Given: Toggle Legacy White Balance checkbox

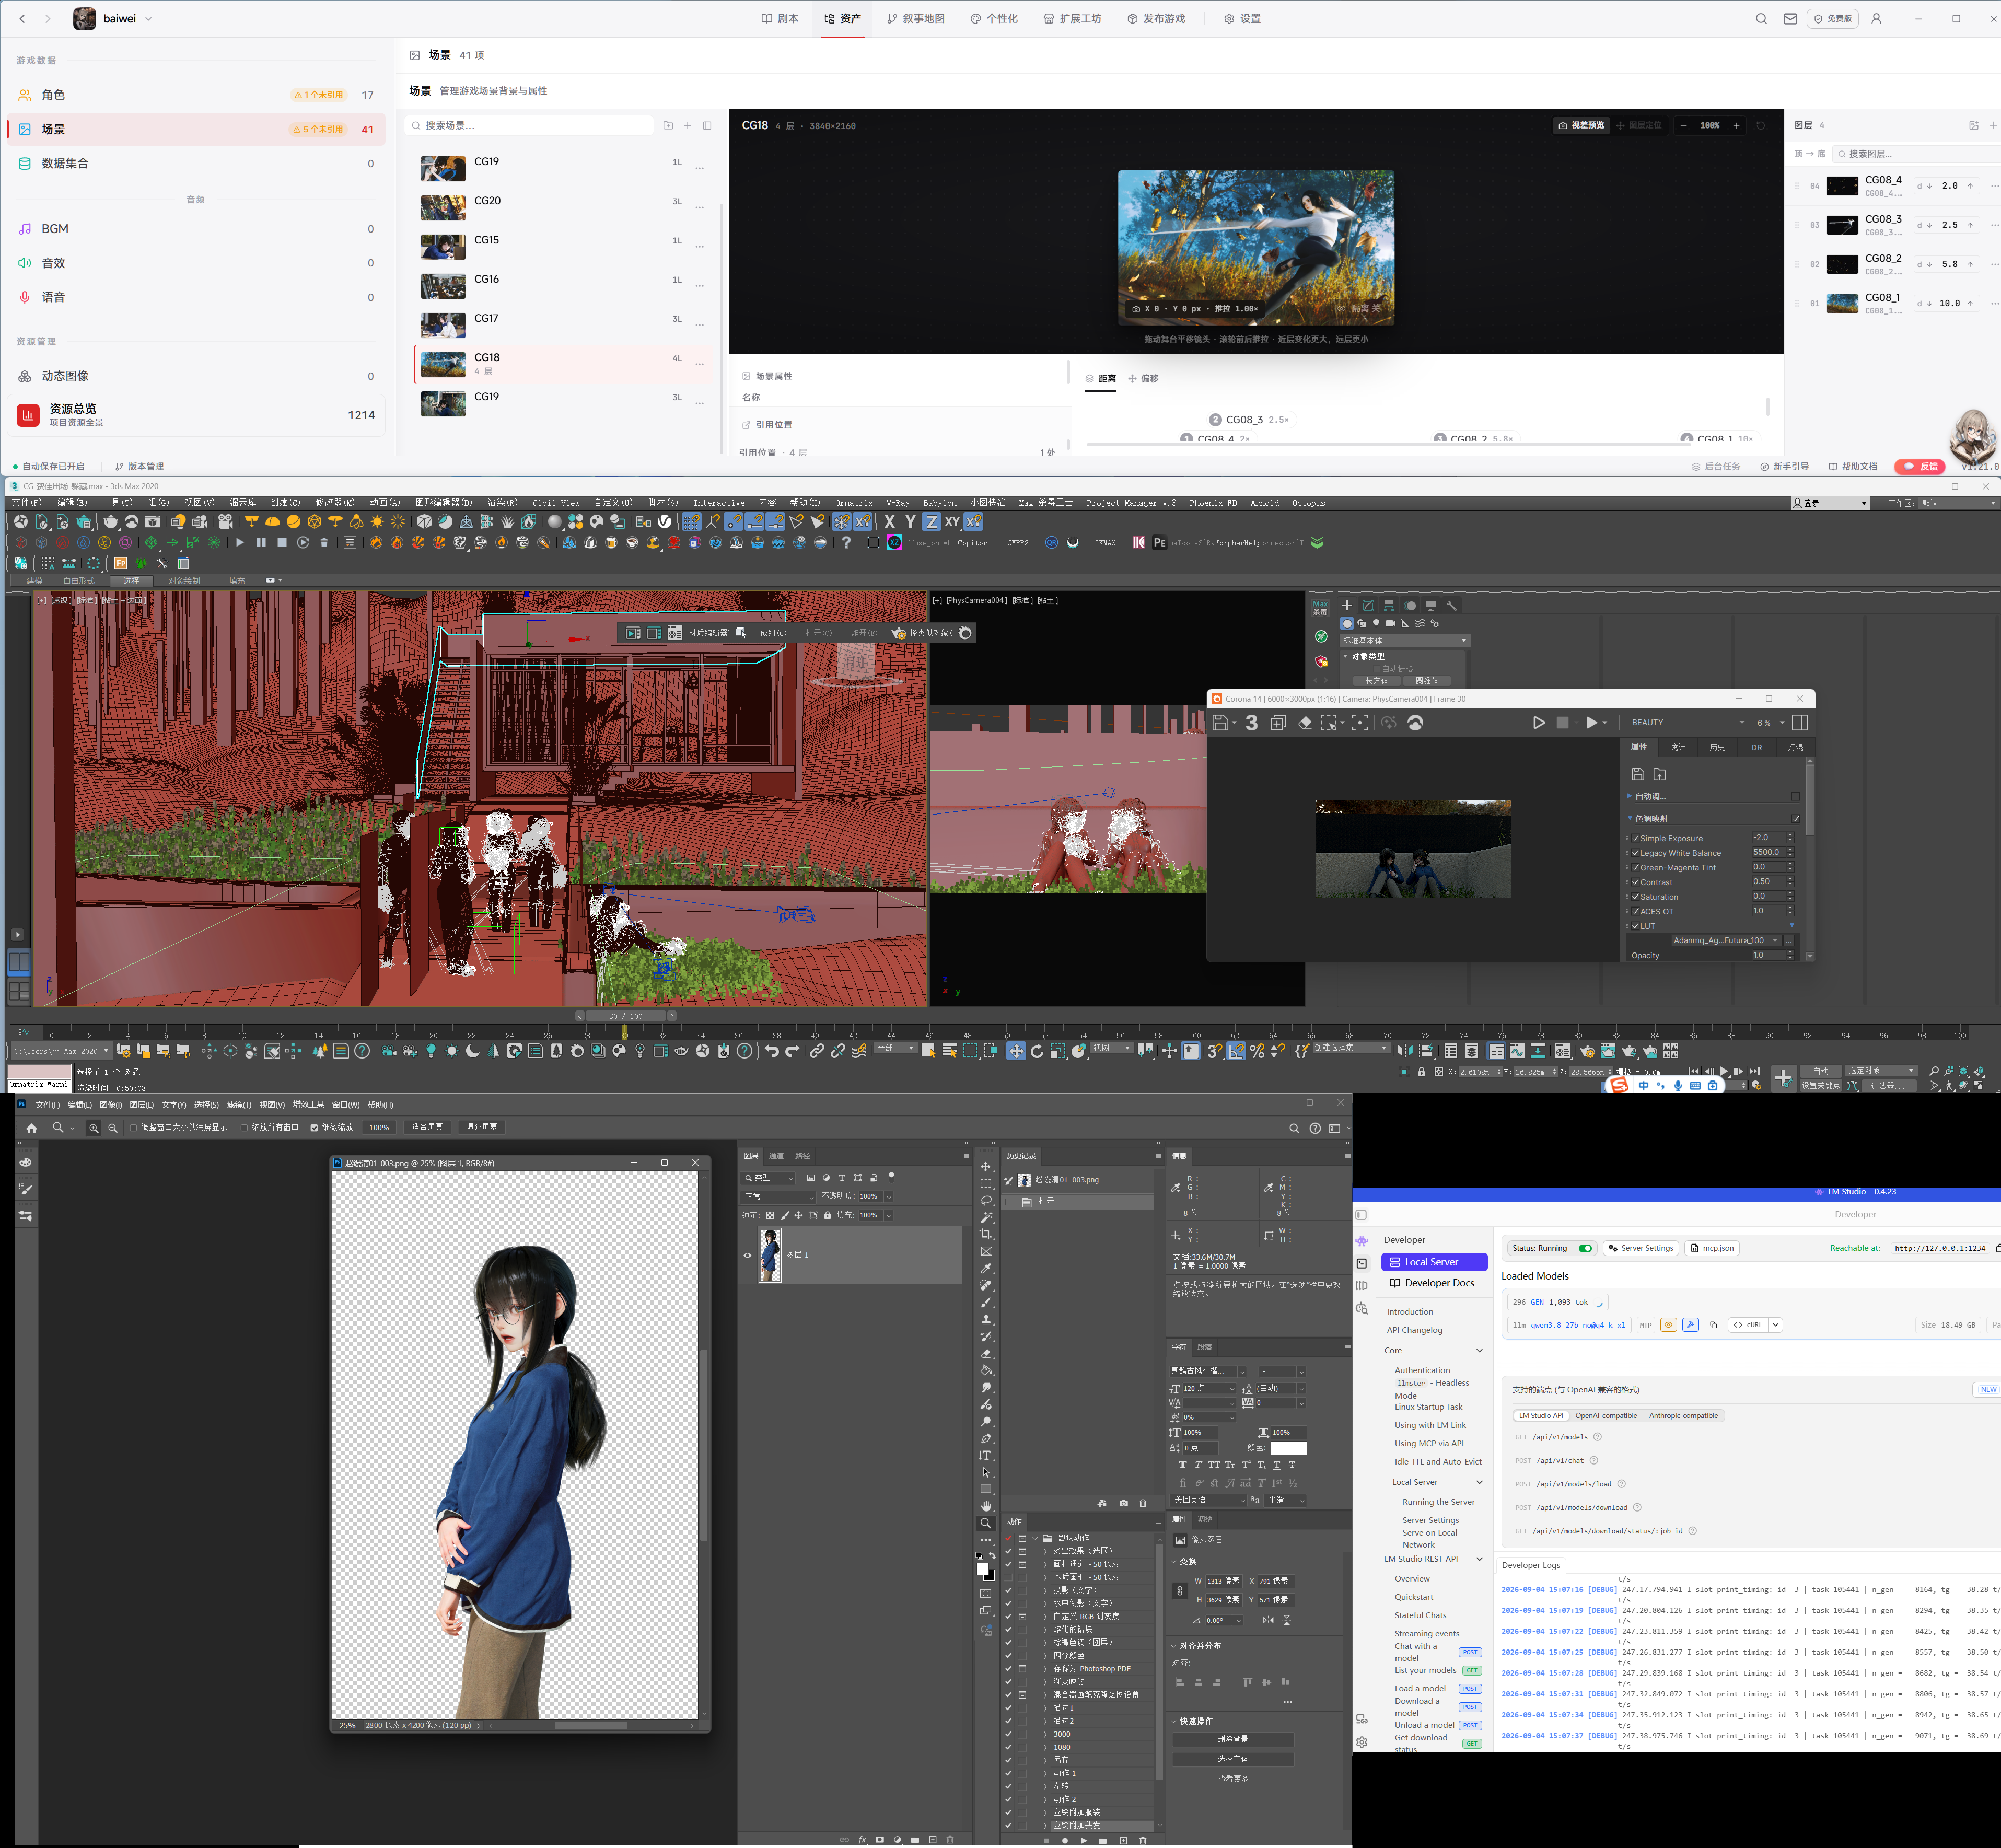Looking at the screenshot, I should click(x=1636, y=853).
